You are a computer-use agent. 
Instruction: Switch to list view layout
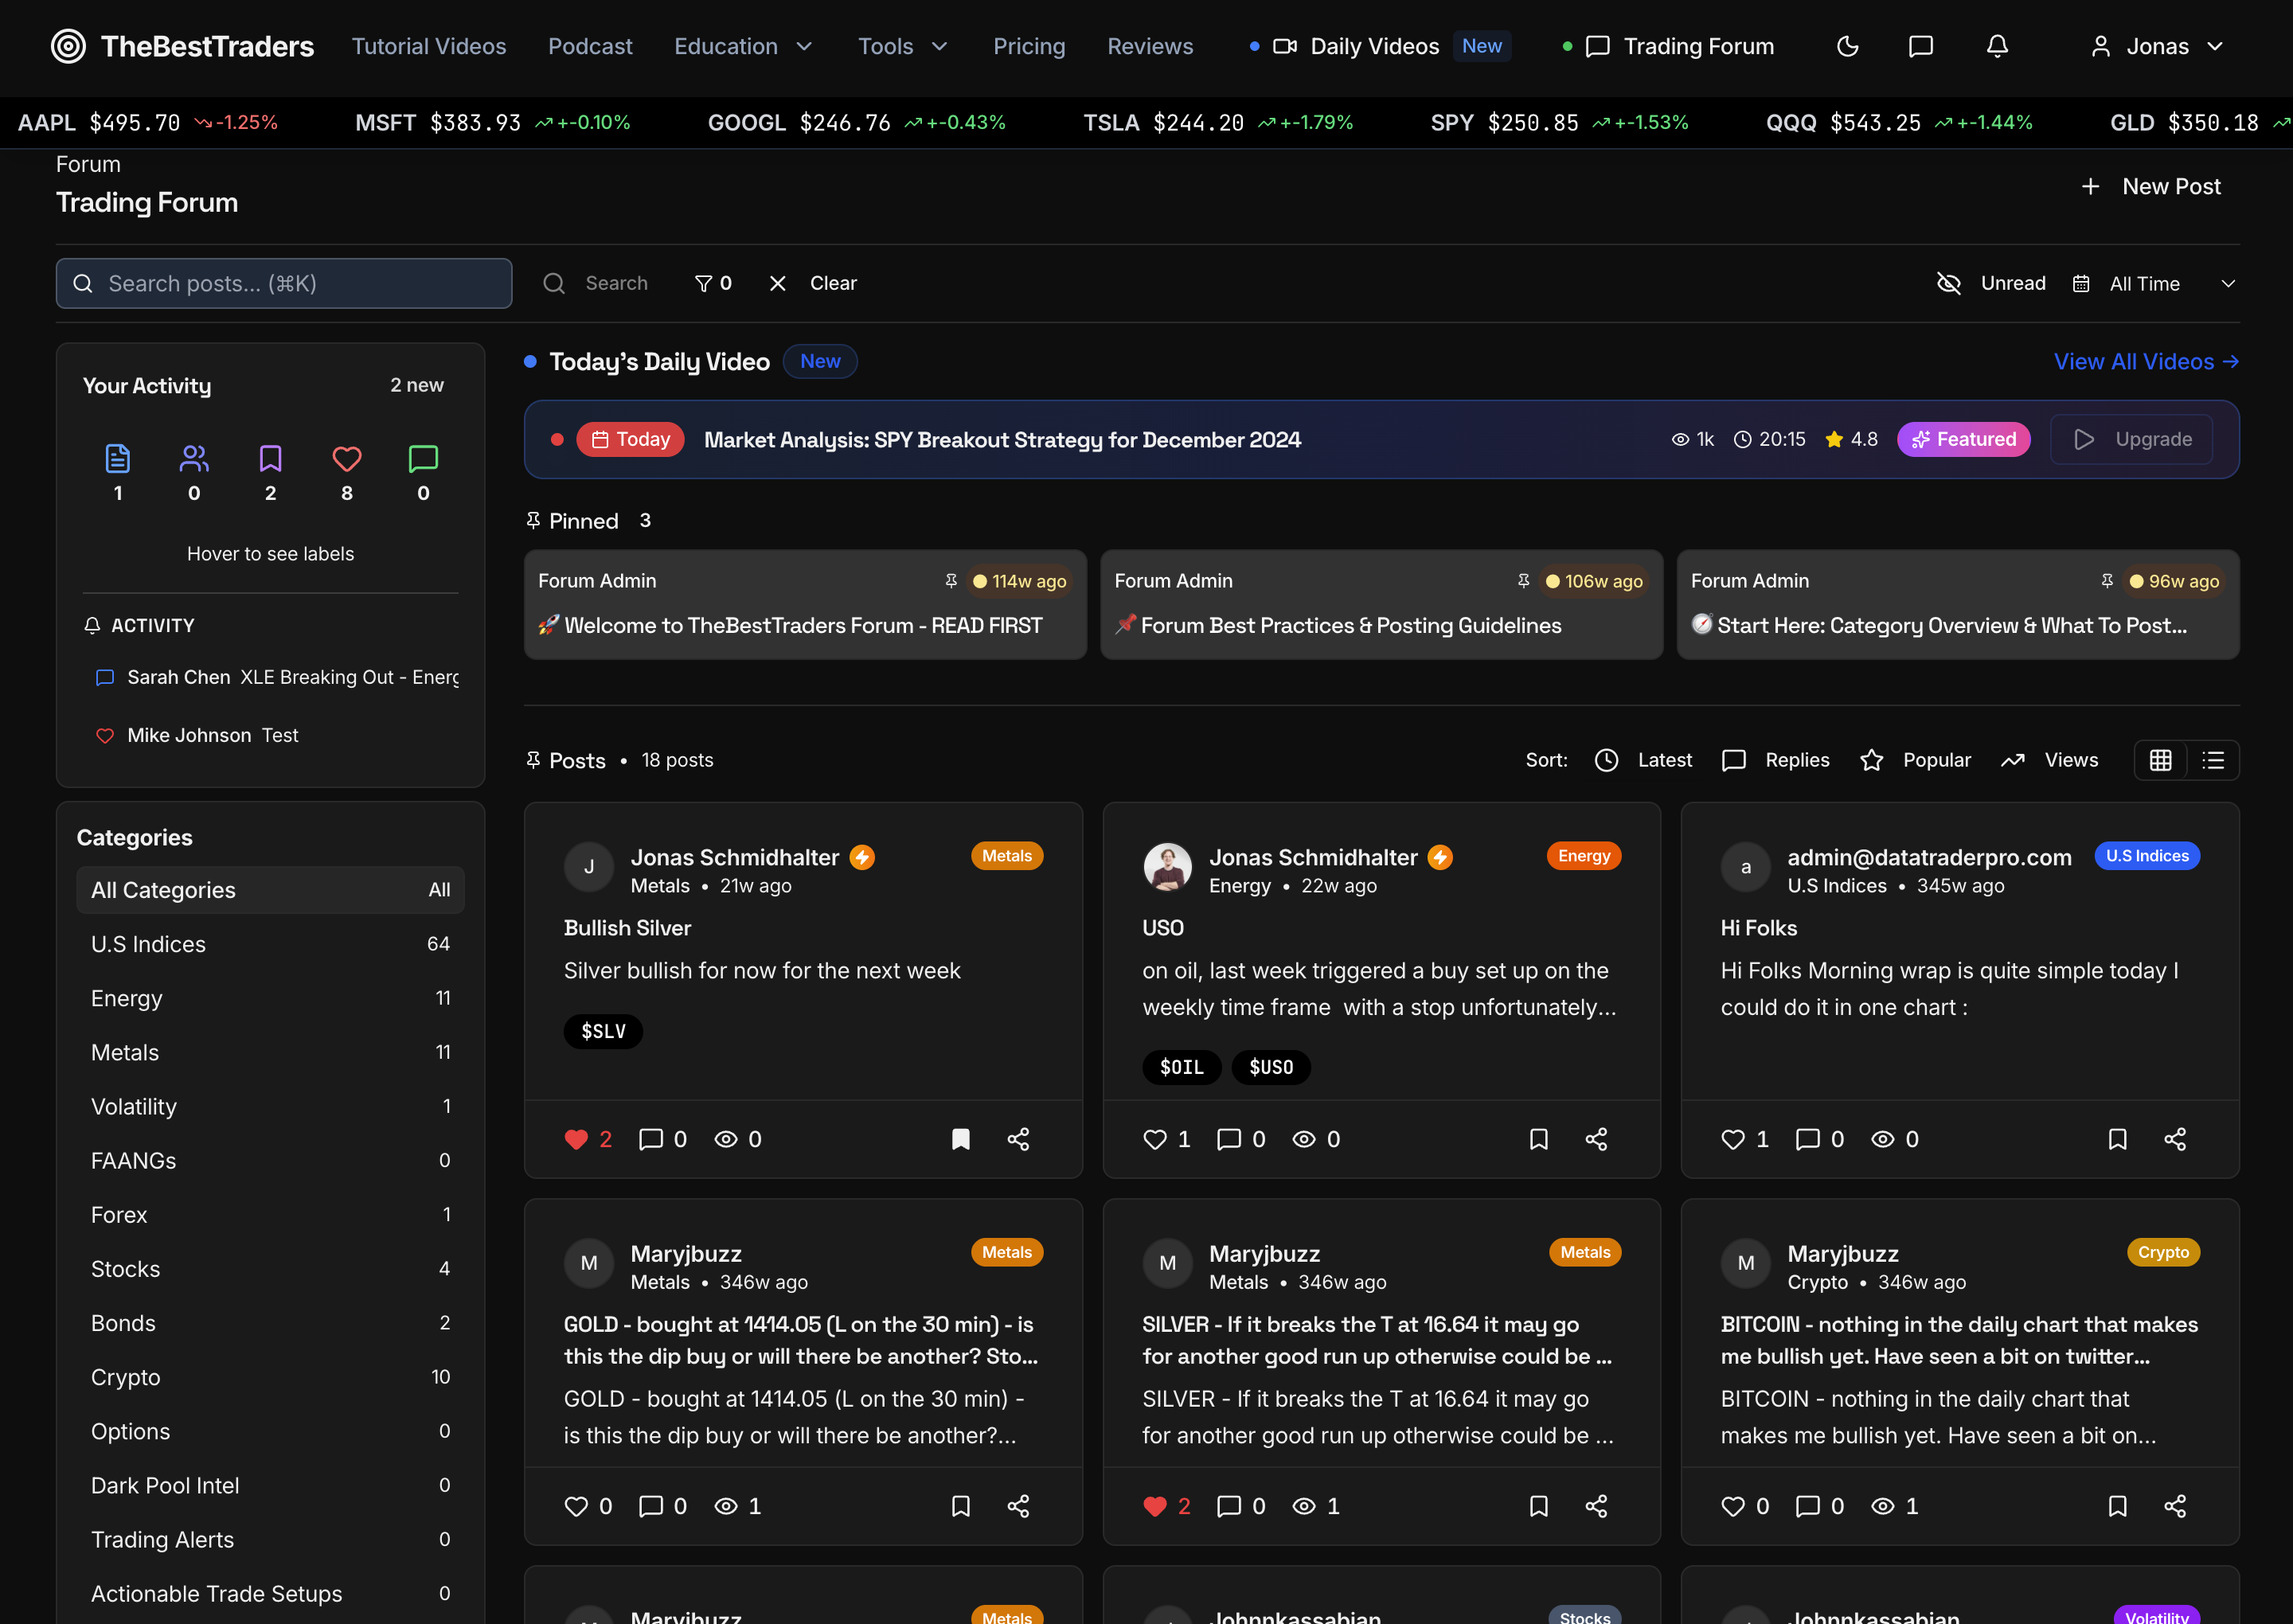(x=2213, y=760)
